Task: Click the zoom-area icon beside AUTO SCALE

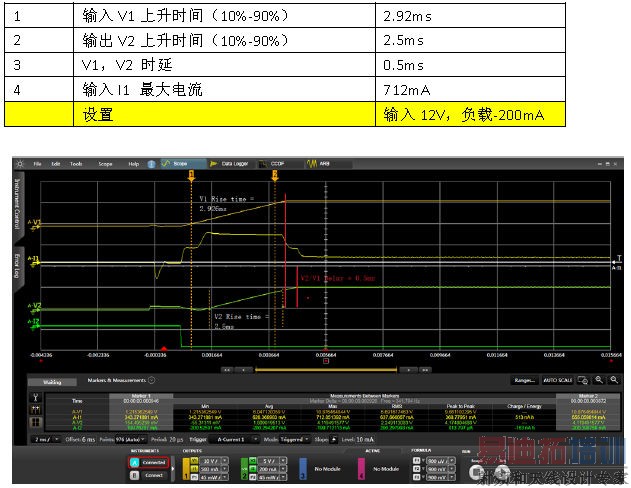Action: (x=583, y=380)
